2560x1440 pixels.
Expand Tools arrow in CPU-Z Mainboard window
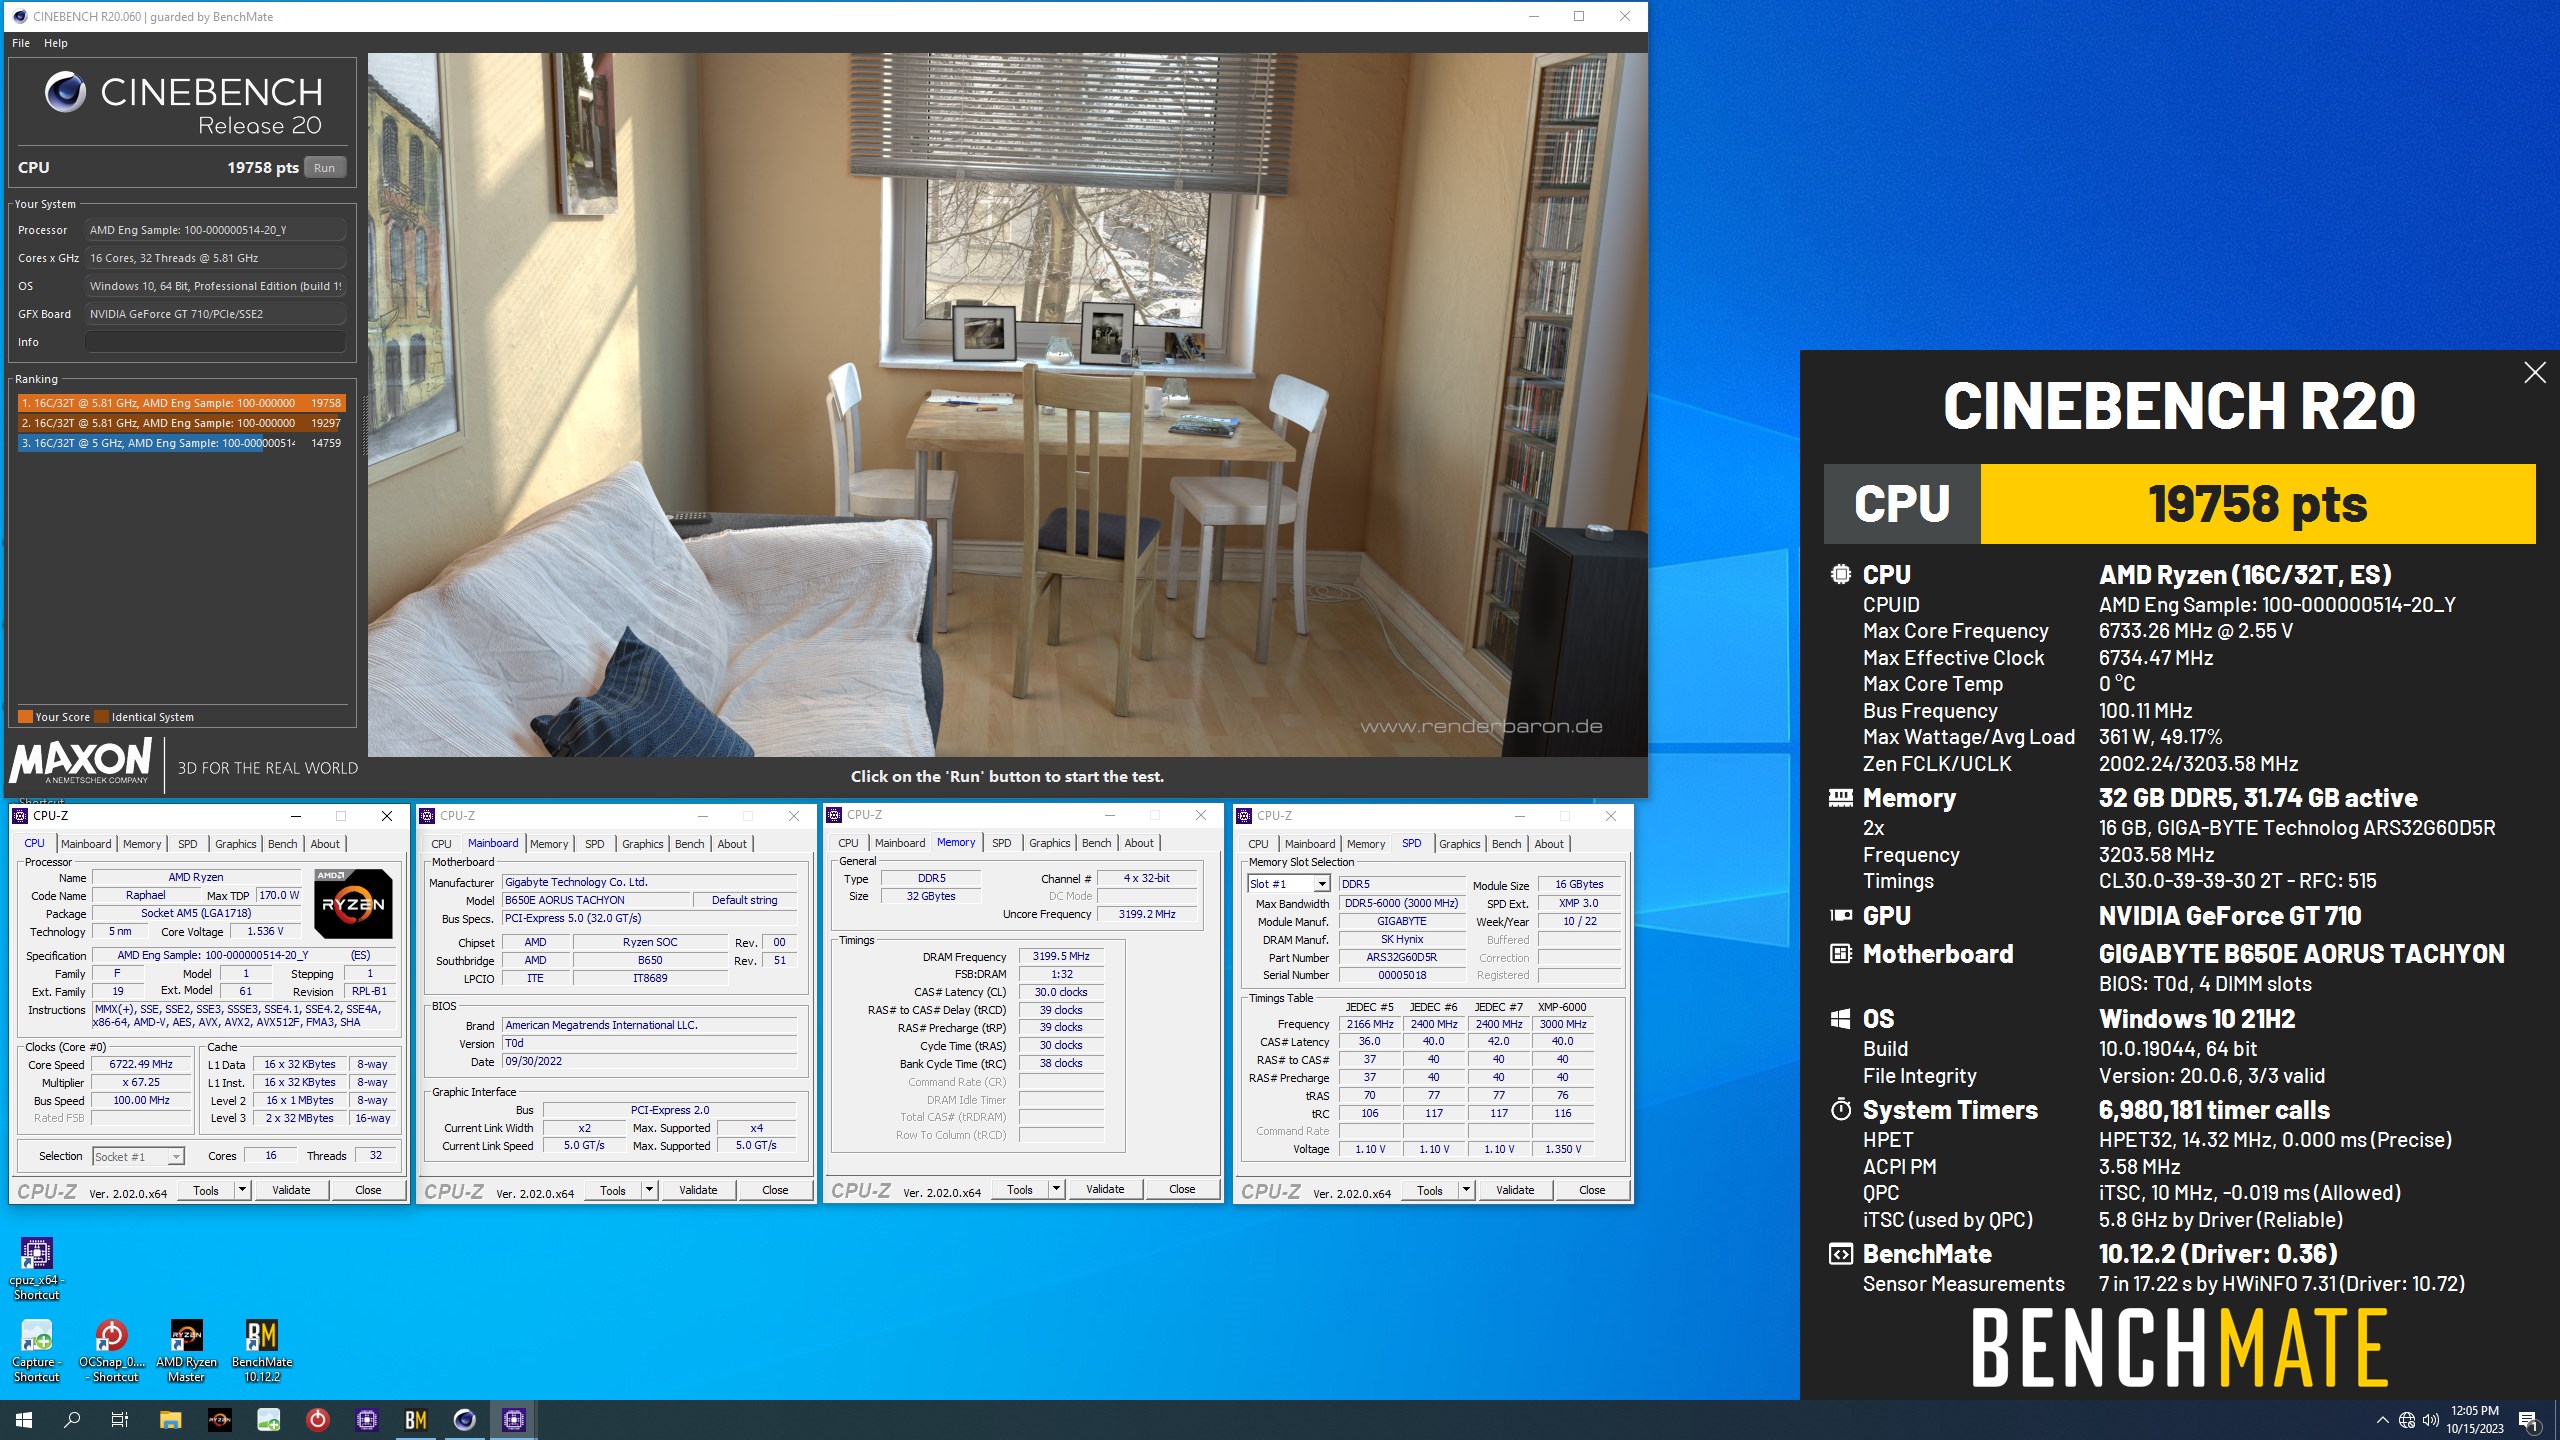(x=649, y=1190)
